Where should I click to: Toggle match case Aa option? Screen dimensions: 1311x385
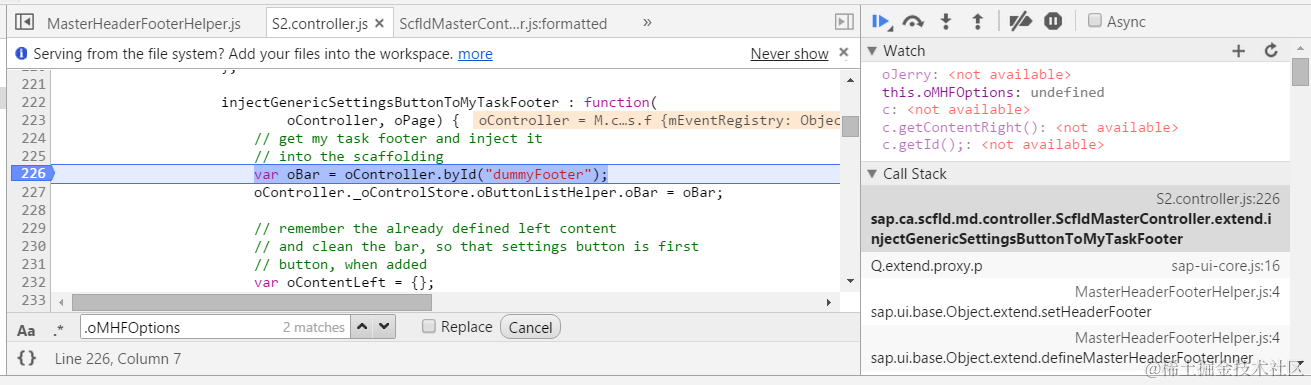26,329
